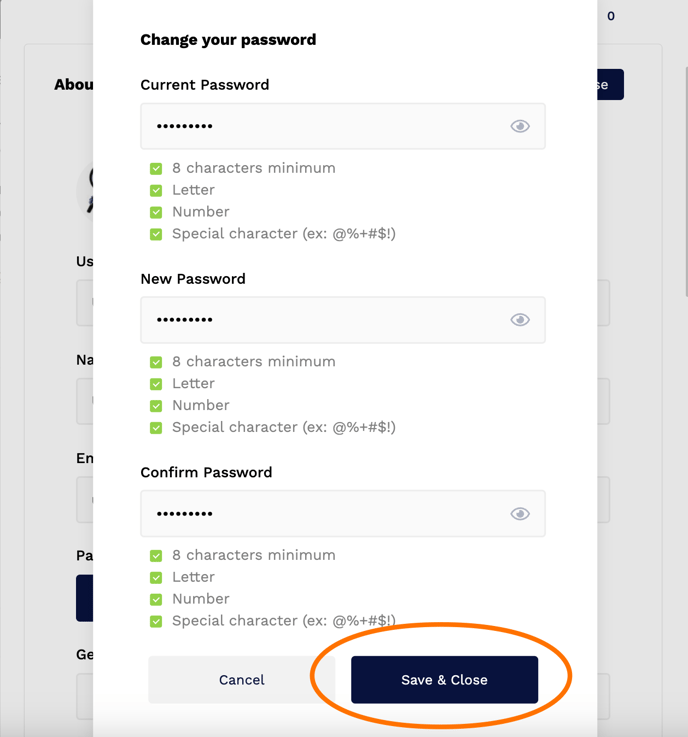Click Confirm Password Number checkmark
688x737 pixels.
pyautogui.click(x=156, y=599)
